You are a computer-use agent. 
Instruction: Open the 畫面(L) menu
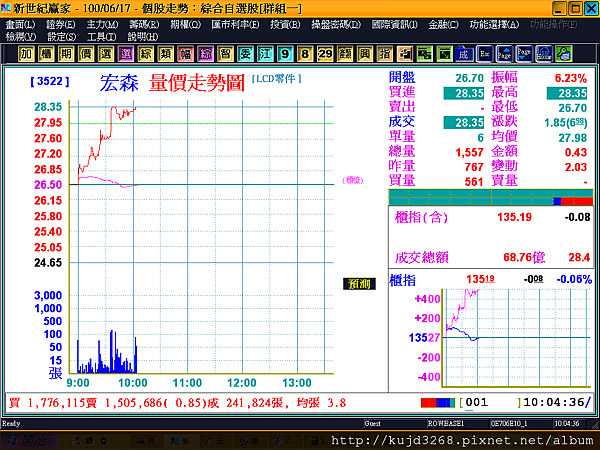(x=20, y=24)
